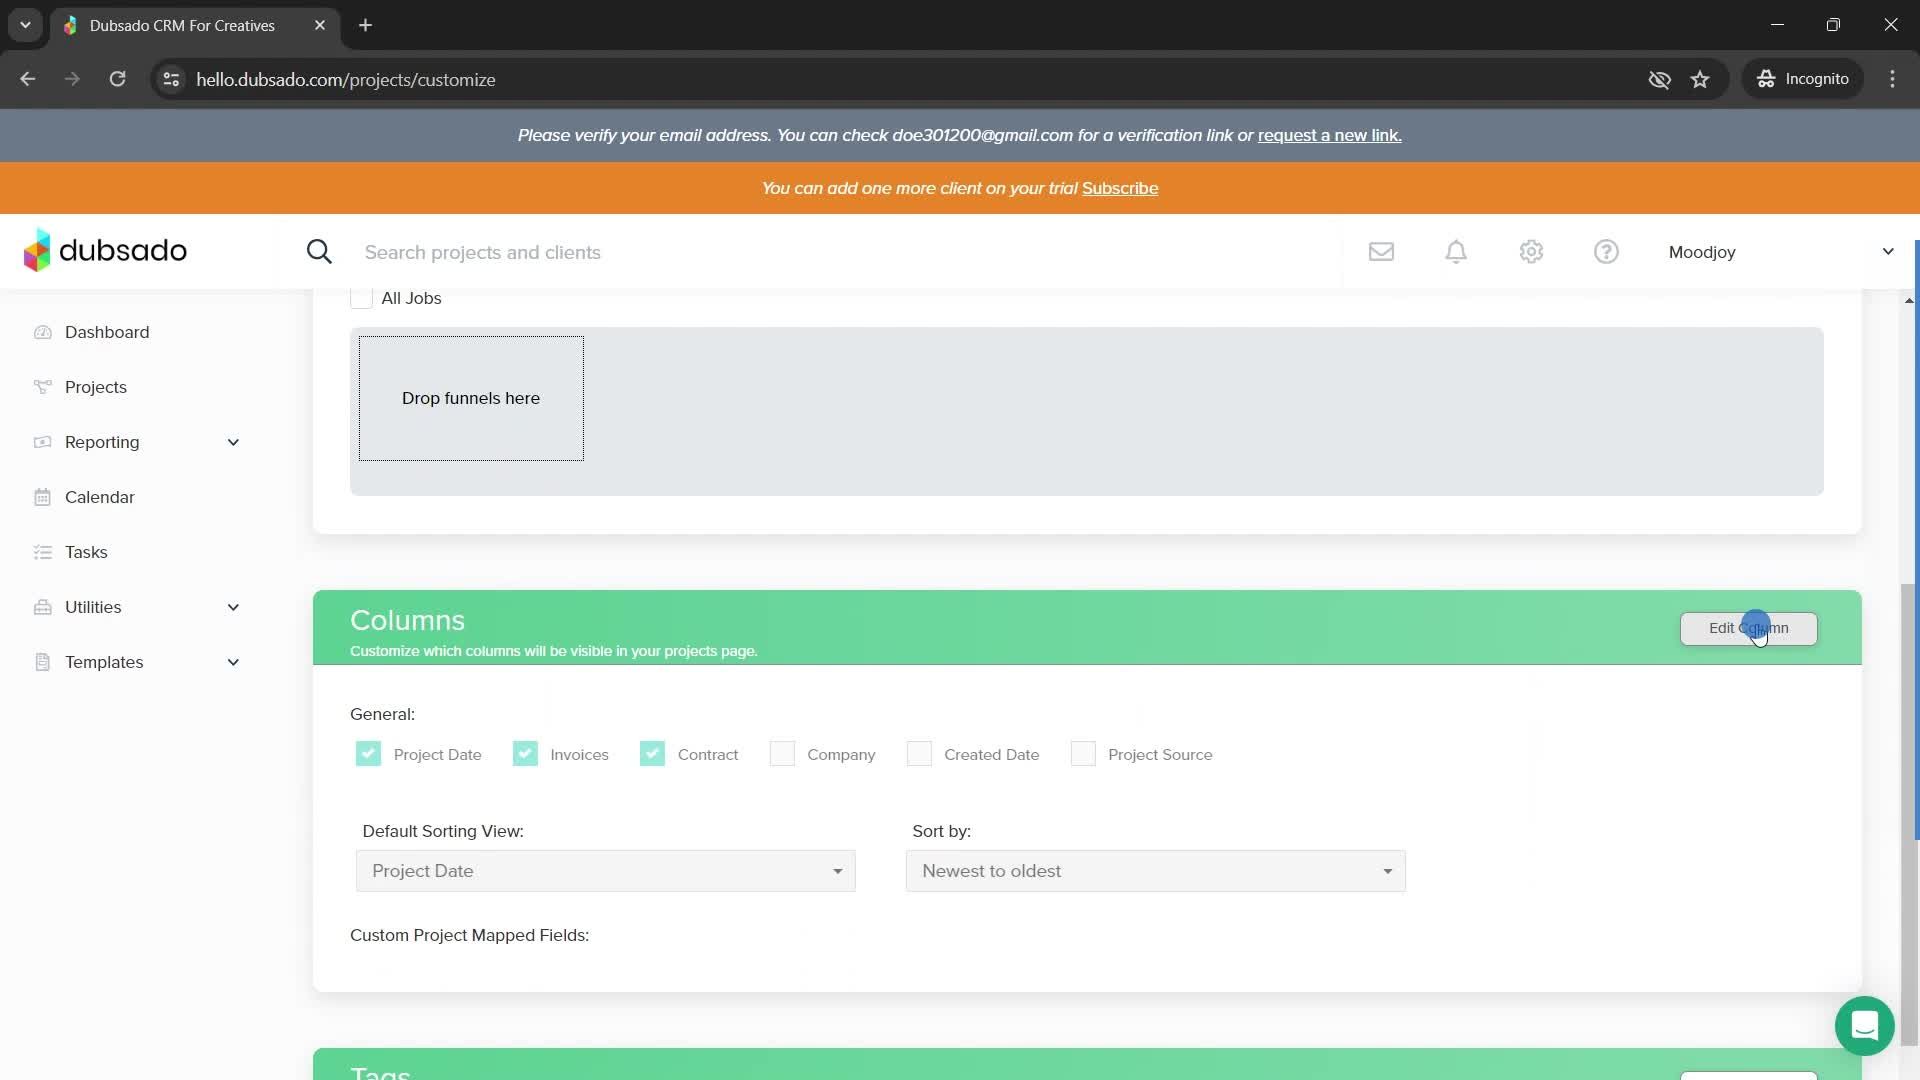Uncheck the Project Date column

point(368,754)
